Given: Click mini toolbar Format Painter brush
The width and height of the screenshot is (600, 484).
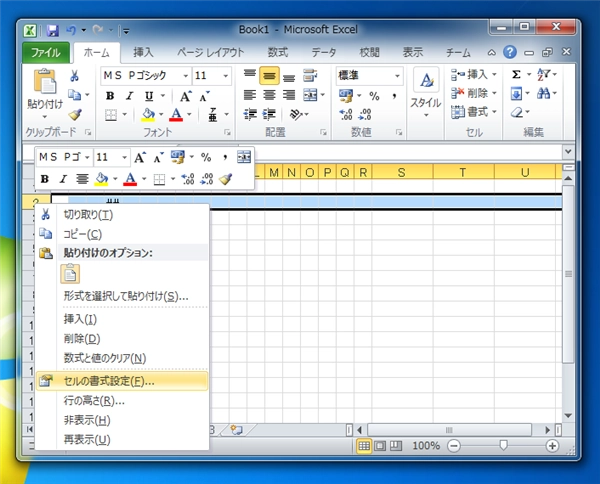Looking at the screenshot, I should click(x=225, y=179).
